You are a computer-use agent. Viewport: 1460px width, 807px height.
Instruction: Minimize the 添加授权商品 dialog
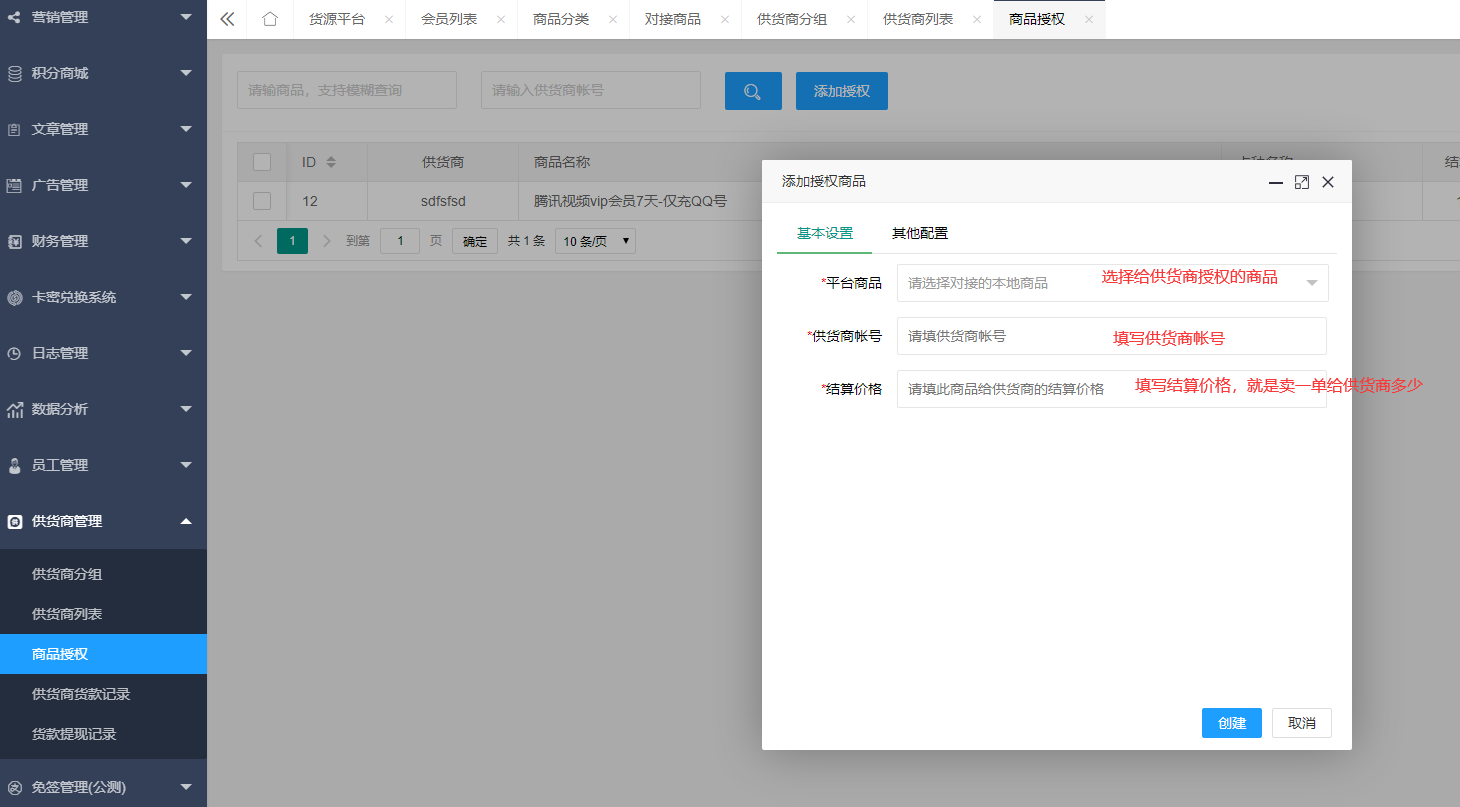tap(1276, 182)
